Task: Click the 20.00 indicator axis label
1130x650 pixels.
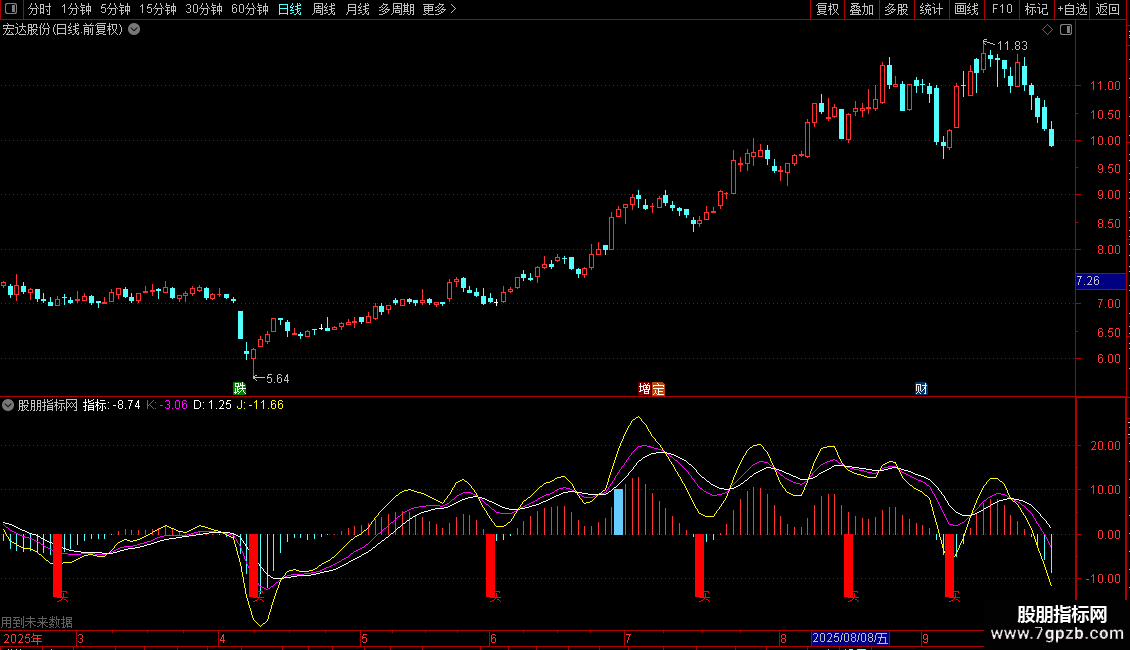Action: pos(1105,446)
